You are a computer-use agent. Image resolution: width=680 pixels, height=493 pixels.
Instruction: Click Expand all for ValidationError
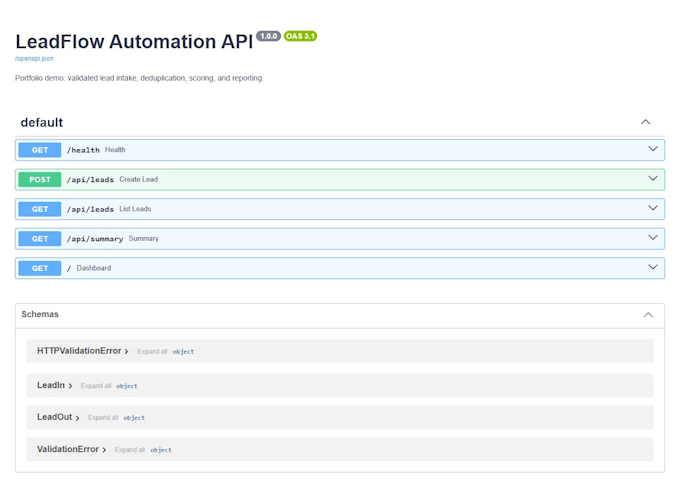click(x=130, y=450)
